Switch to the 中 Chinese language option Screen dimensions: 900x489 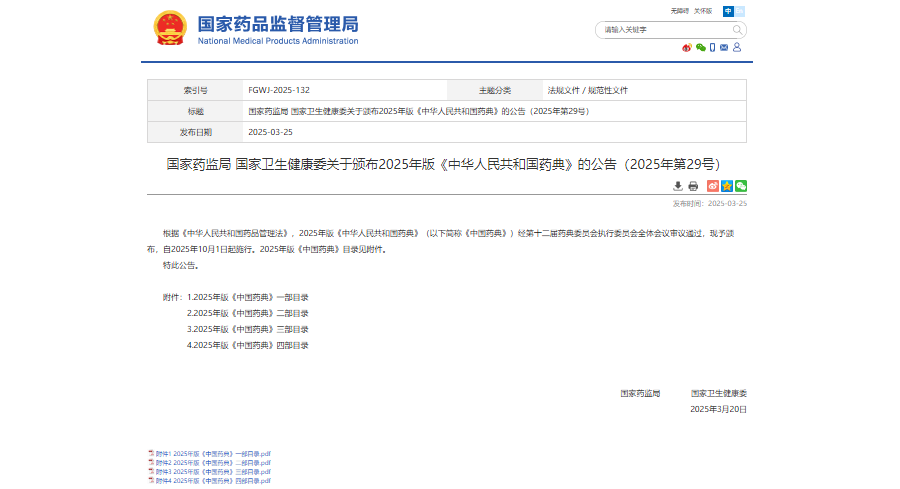tap(728, 11)
